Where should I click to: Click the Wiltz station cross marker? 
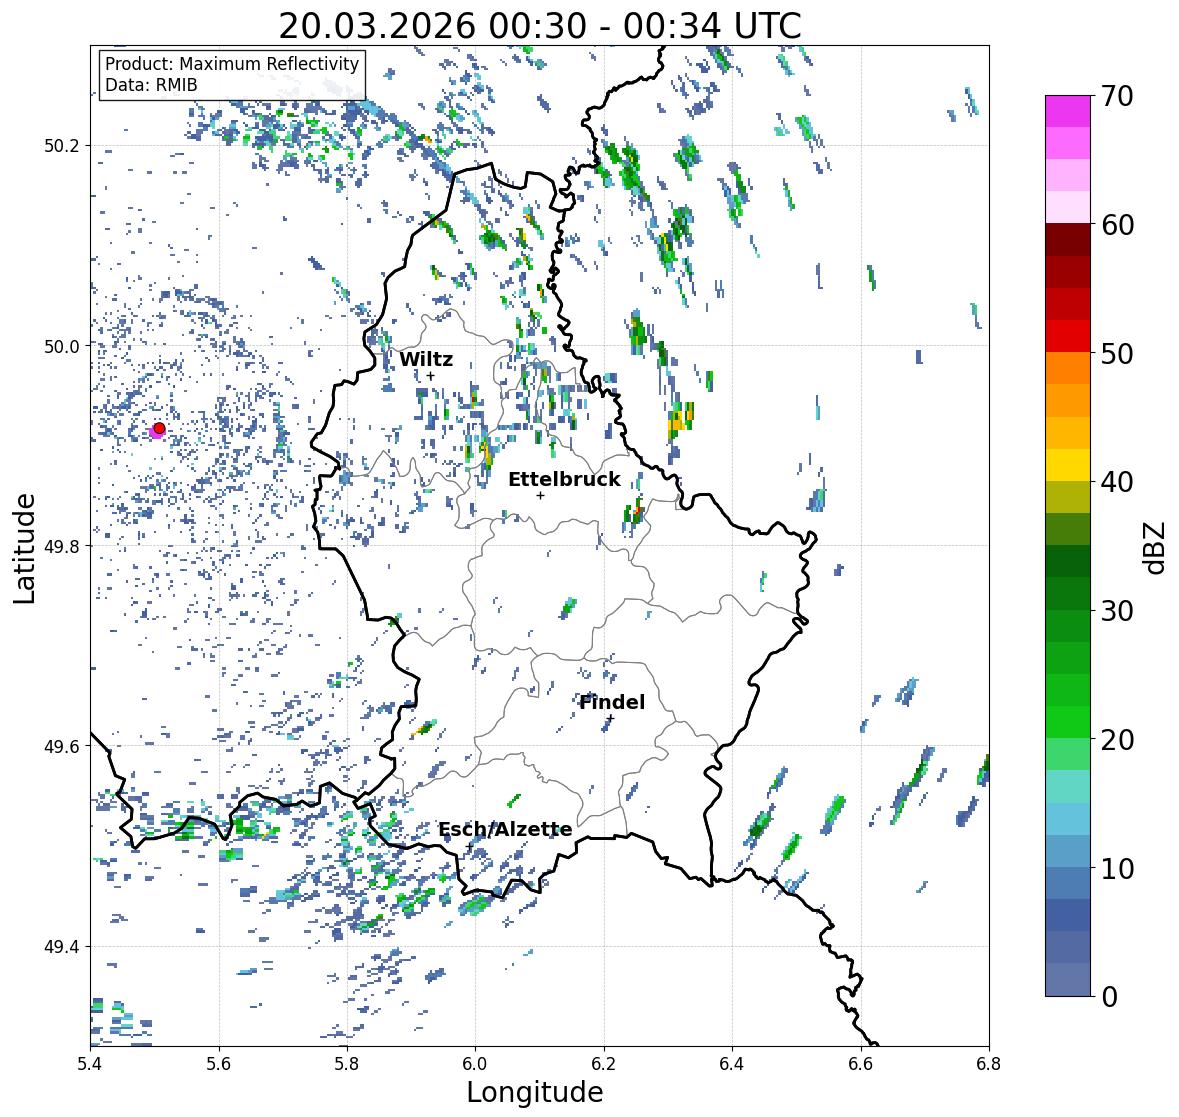431,376
